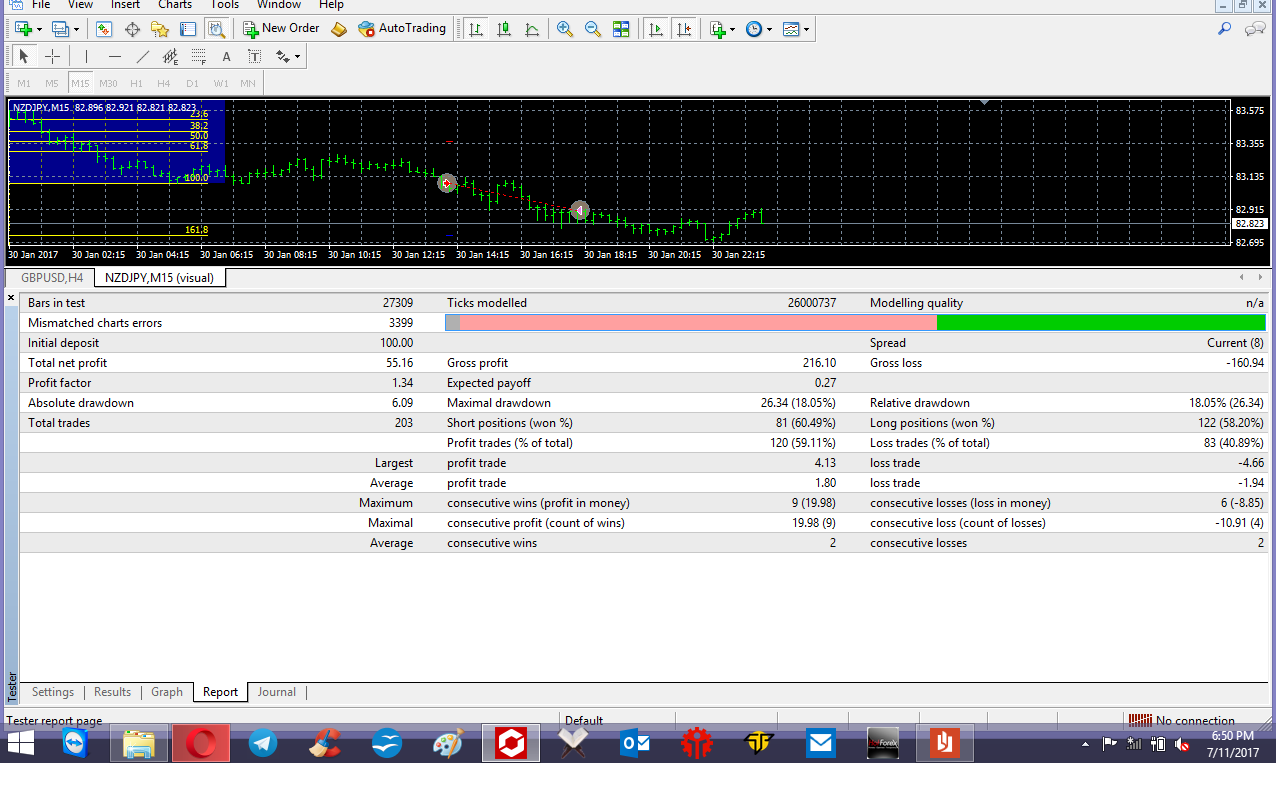Switch timeframe to W1
Screen dimensions: 1280x800
220,83
